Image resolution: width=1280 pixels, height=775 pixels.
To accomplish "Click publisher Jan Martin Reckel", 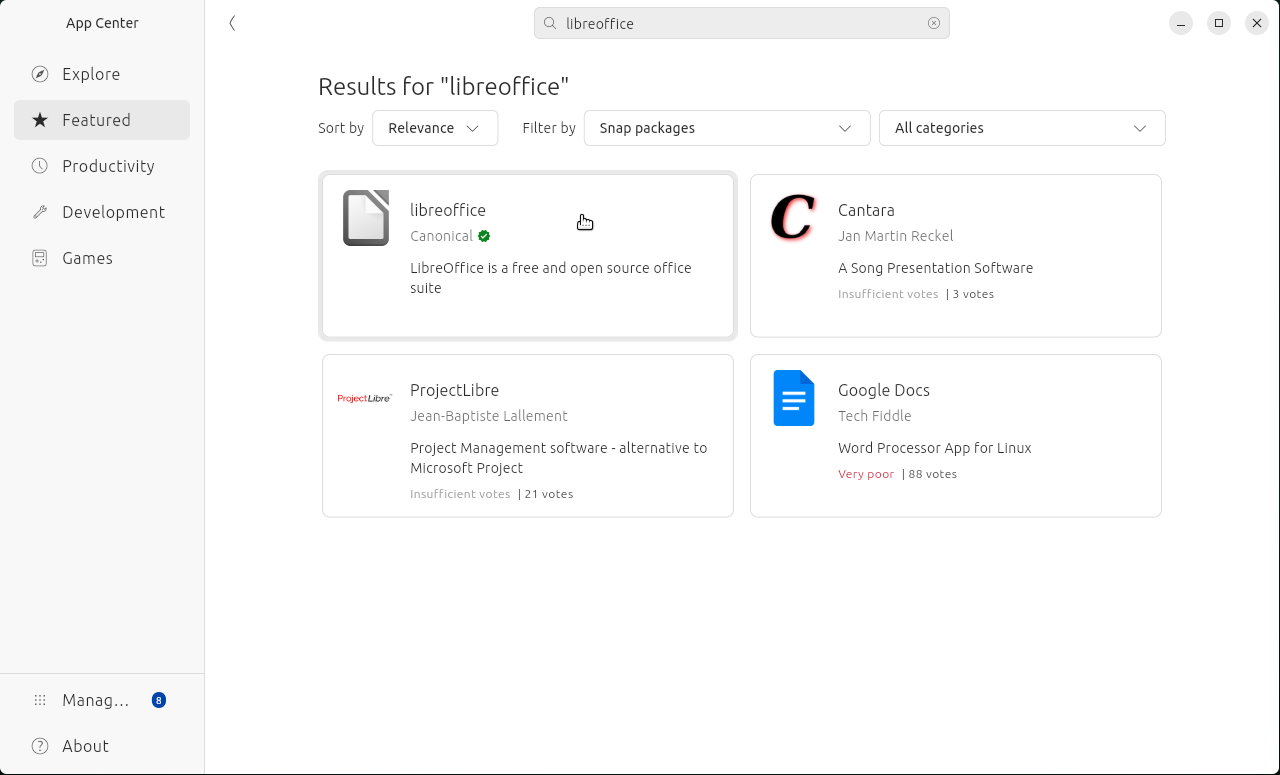I will (896, 236).
